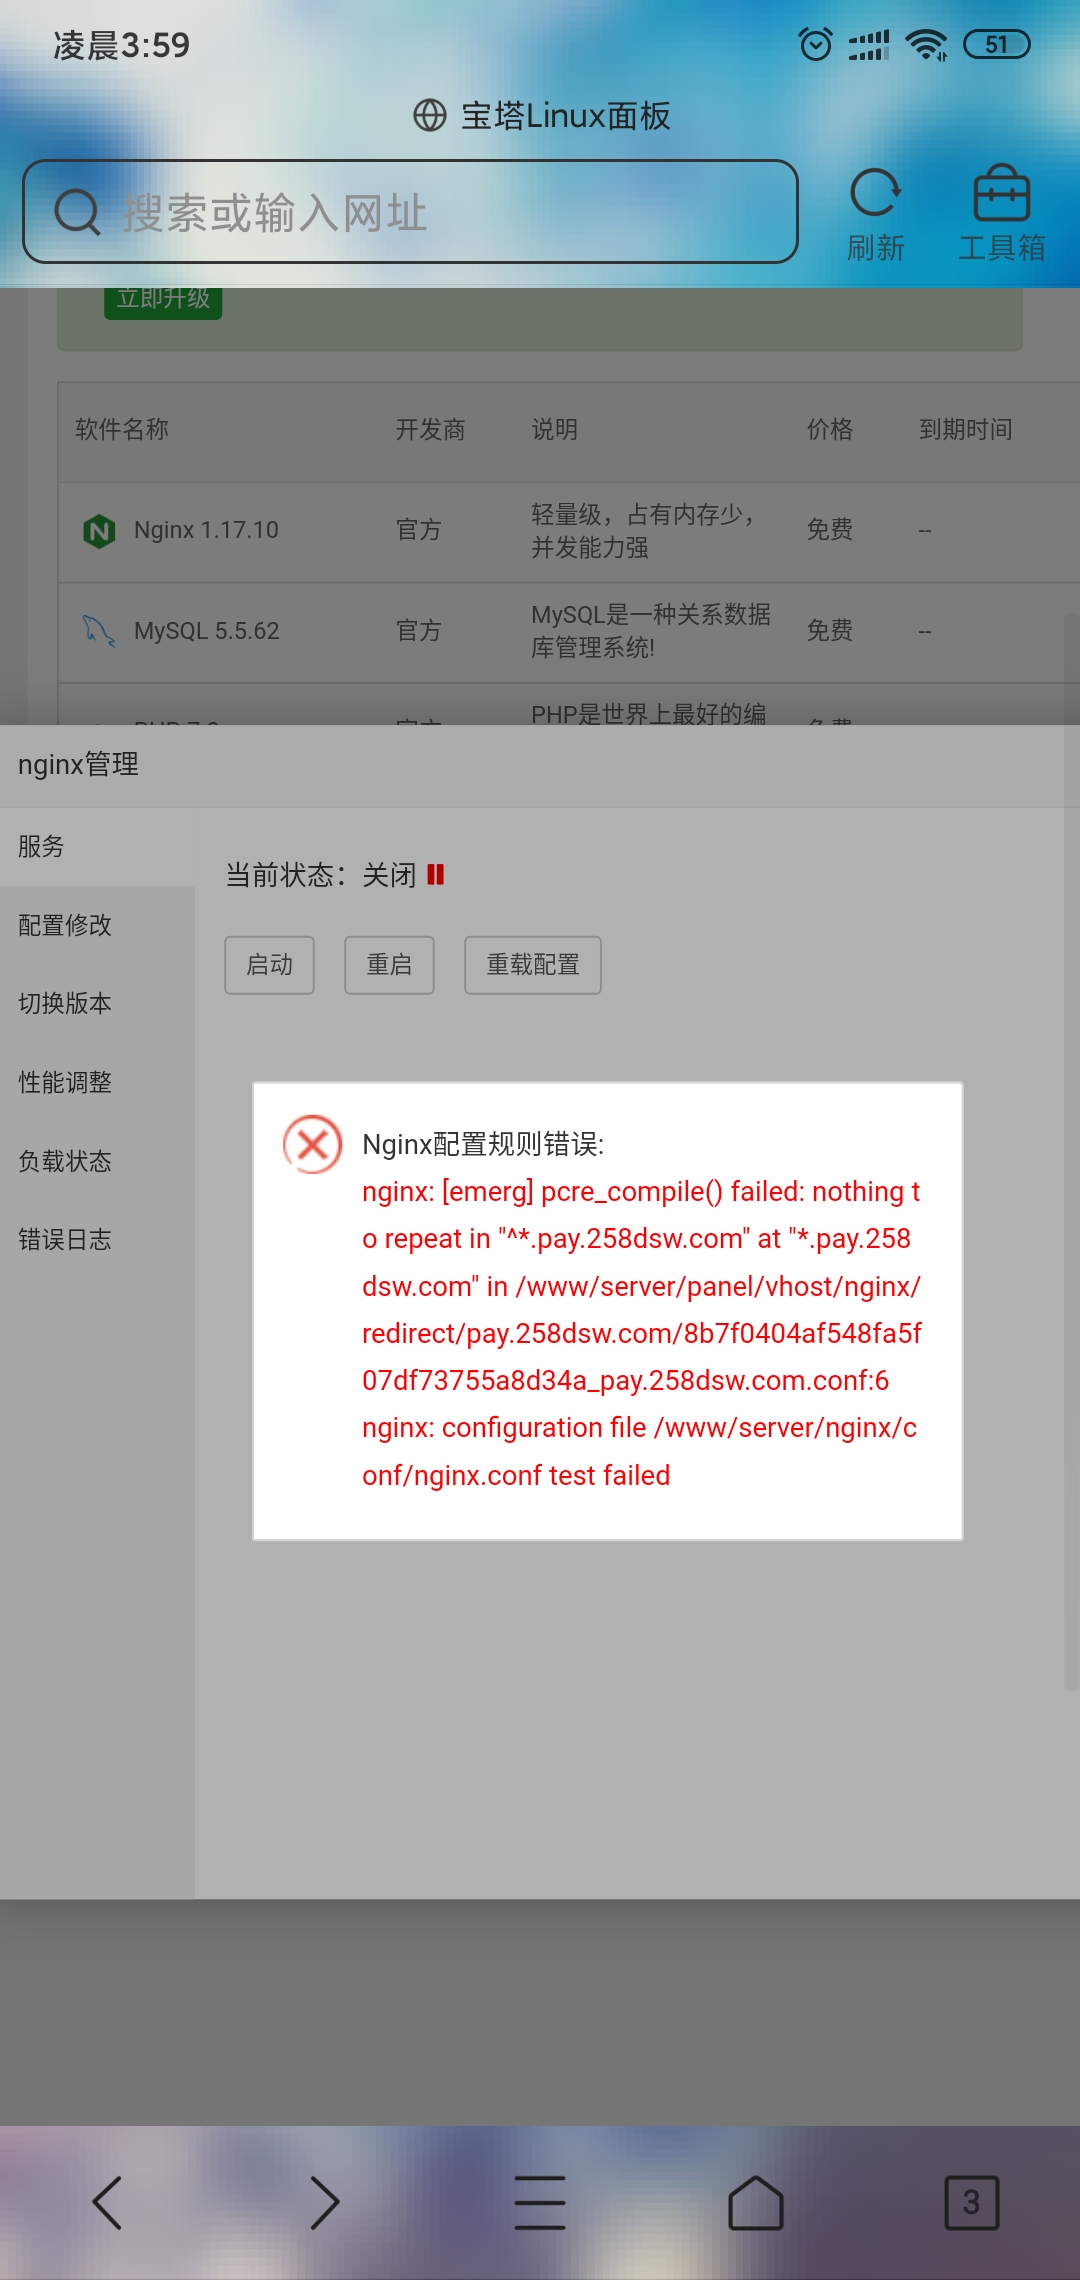Click the red paused status indicator next to 关闭

[435, 875]
